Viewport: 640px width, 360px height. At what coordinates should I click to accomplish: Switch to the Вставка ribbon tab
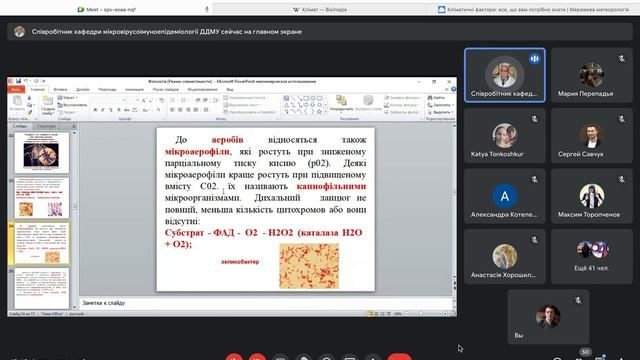pyautogui.click(x=60, y=89)
